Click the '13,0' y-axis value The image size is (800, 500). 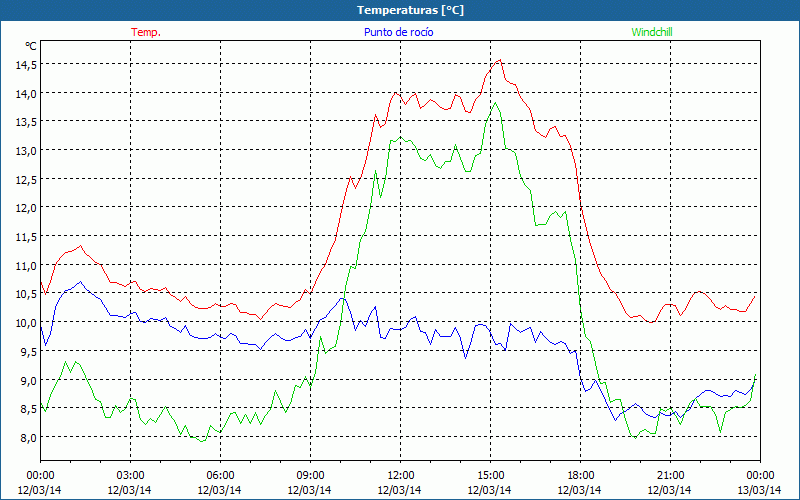coord(26,151)
